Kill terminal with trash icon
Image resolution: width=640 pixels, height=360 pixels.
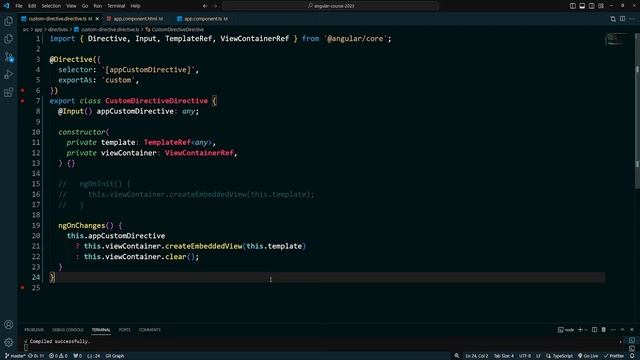(x=604, y=330)
